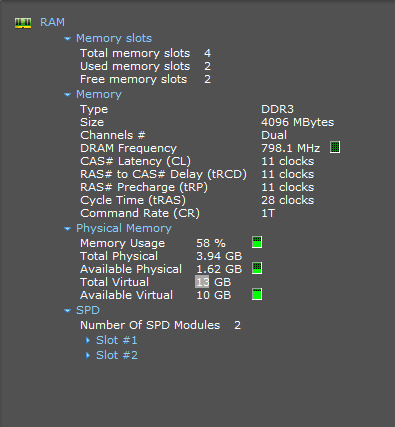This screenshot has height=427, width=395.
Task: Select the CAS# Latency (CL) row
Action: pyautogui.click(x=197, y=161)
